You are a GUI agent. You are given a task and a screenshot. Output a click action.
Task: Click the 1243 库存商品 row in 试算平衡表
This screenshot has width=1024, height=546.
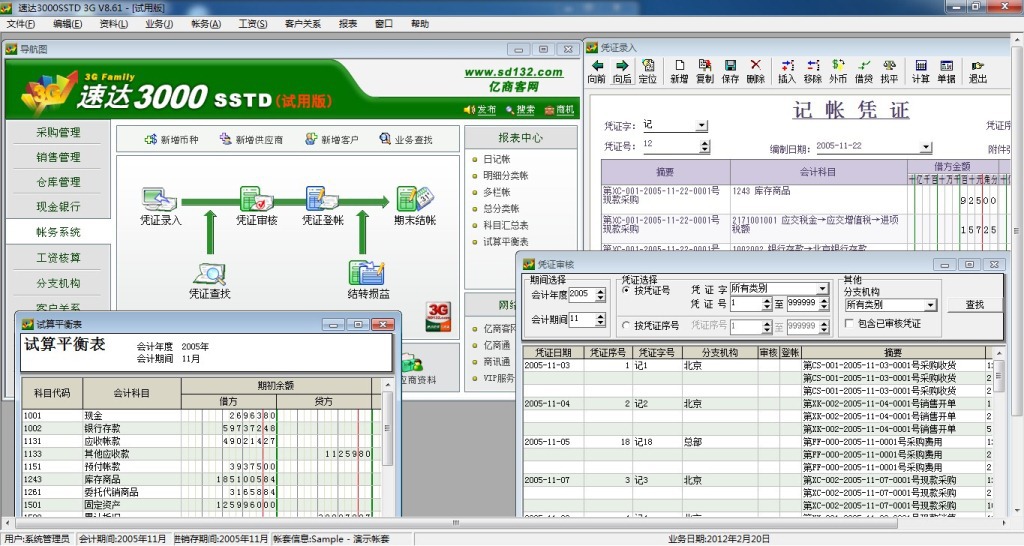201,479
